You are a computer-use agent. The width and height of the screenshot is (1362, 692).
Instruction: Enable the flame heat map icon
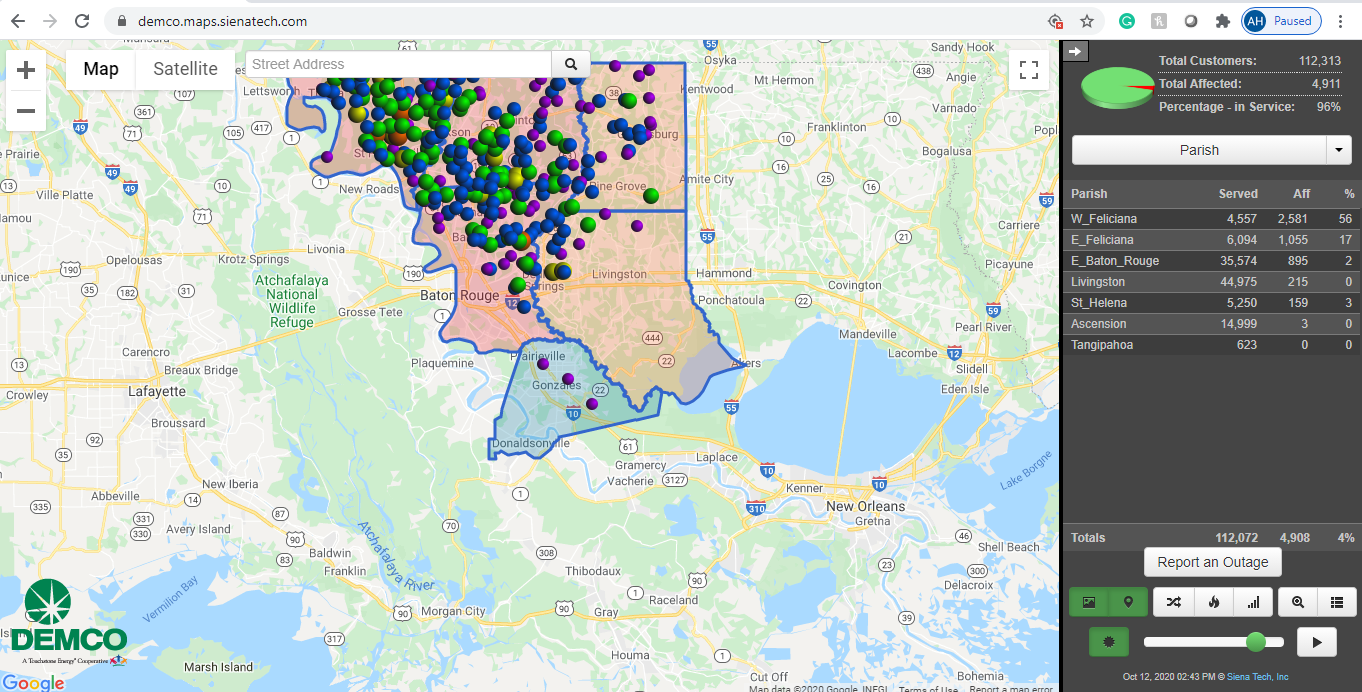pos(1213,602)
